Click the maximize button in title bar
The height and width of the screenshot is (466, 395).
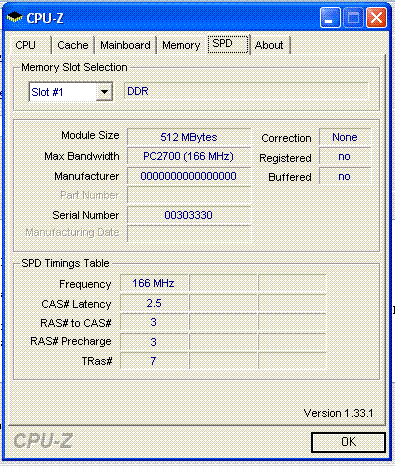(x=353, y=18)
